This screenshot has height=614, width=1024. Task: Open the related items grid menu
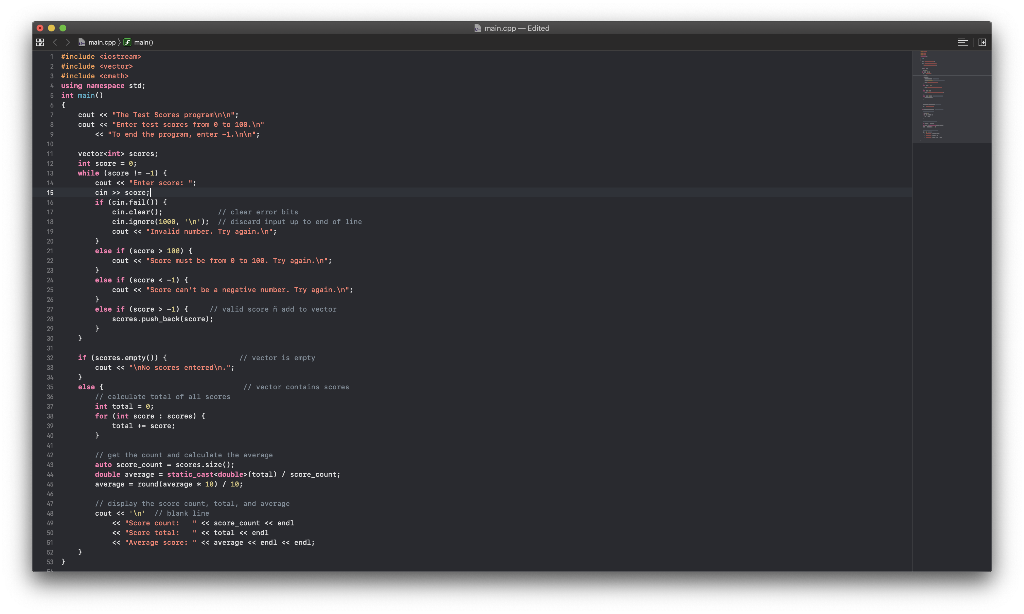pos(40,42)
